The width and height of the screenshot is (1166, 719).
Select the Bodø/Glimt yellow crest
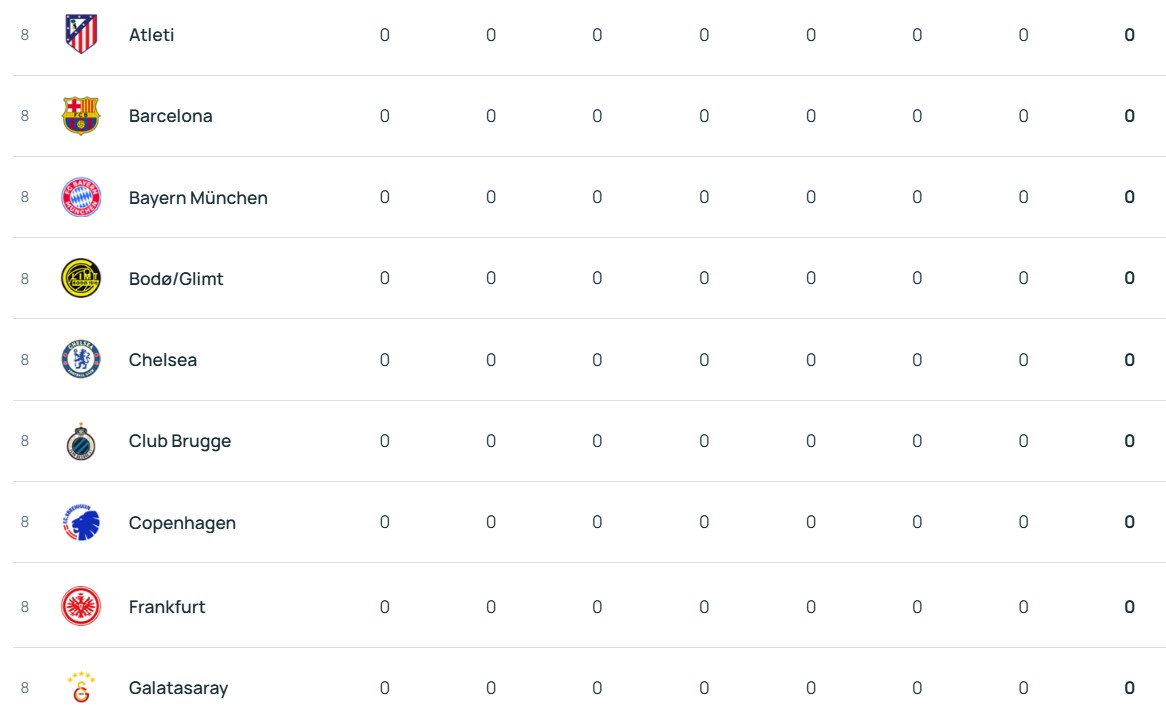[81, 278]
